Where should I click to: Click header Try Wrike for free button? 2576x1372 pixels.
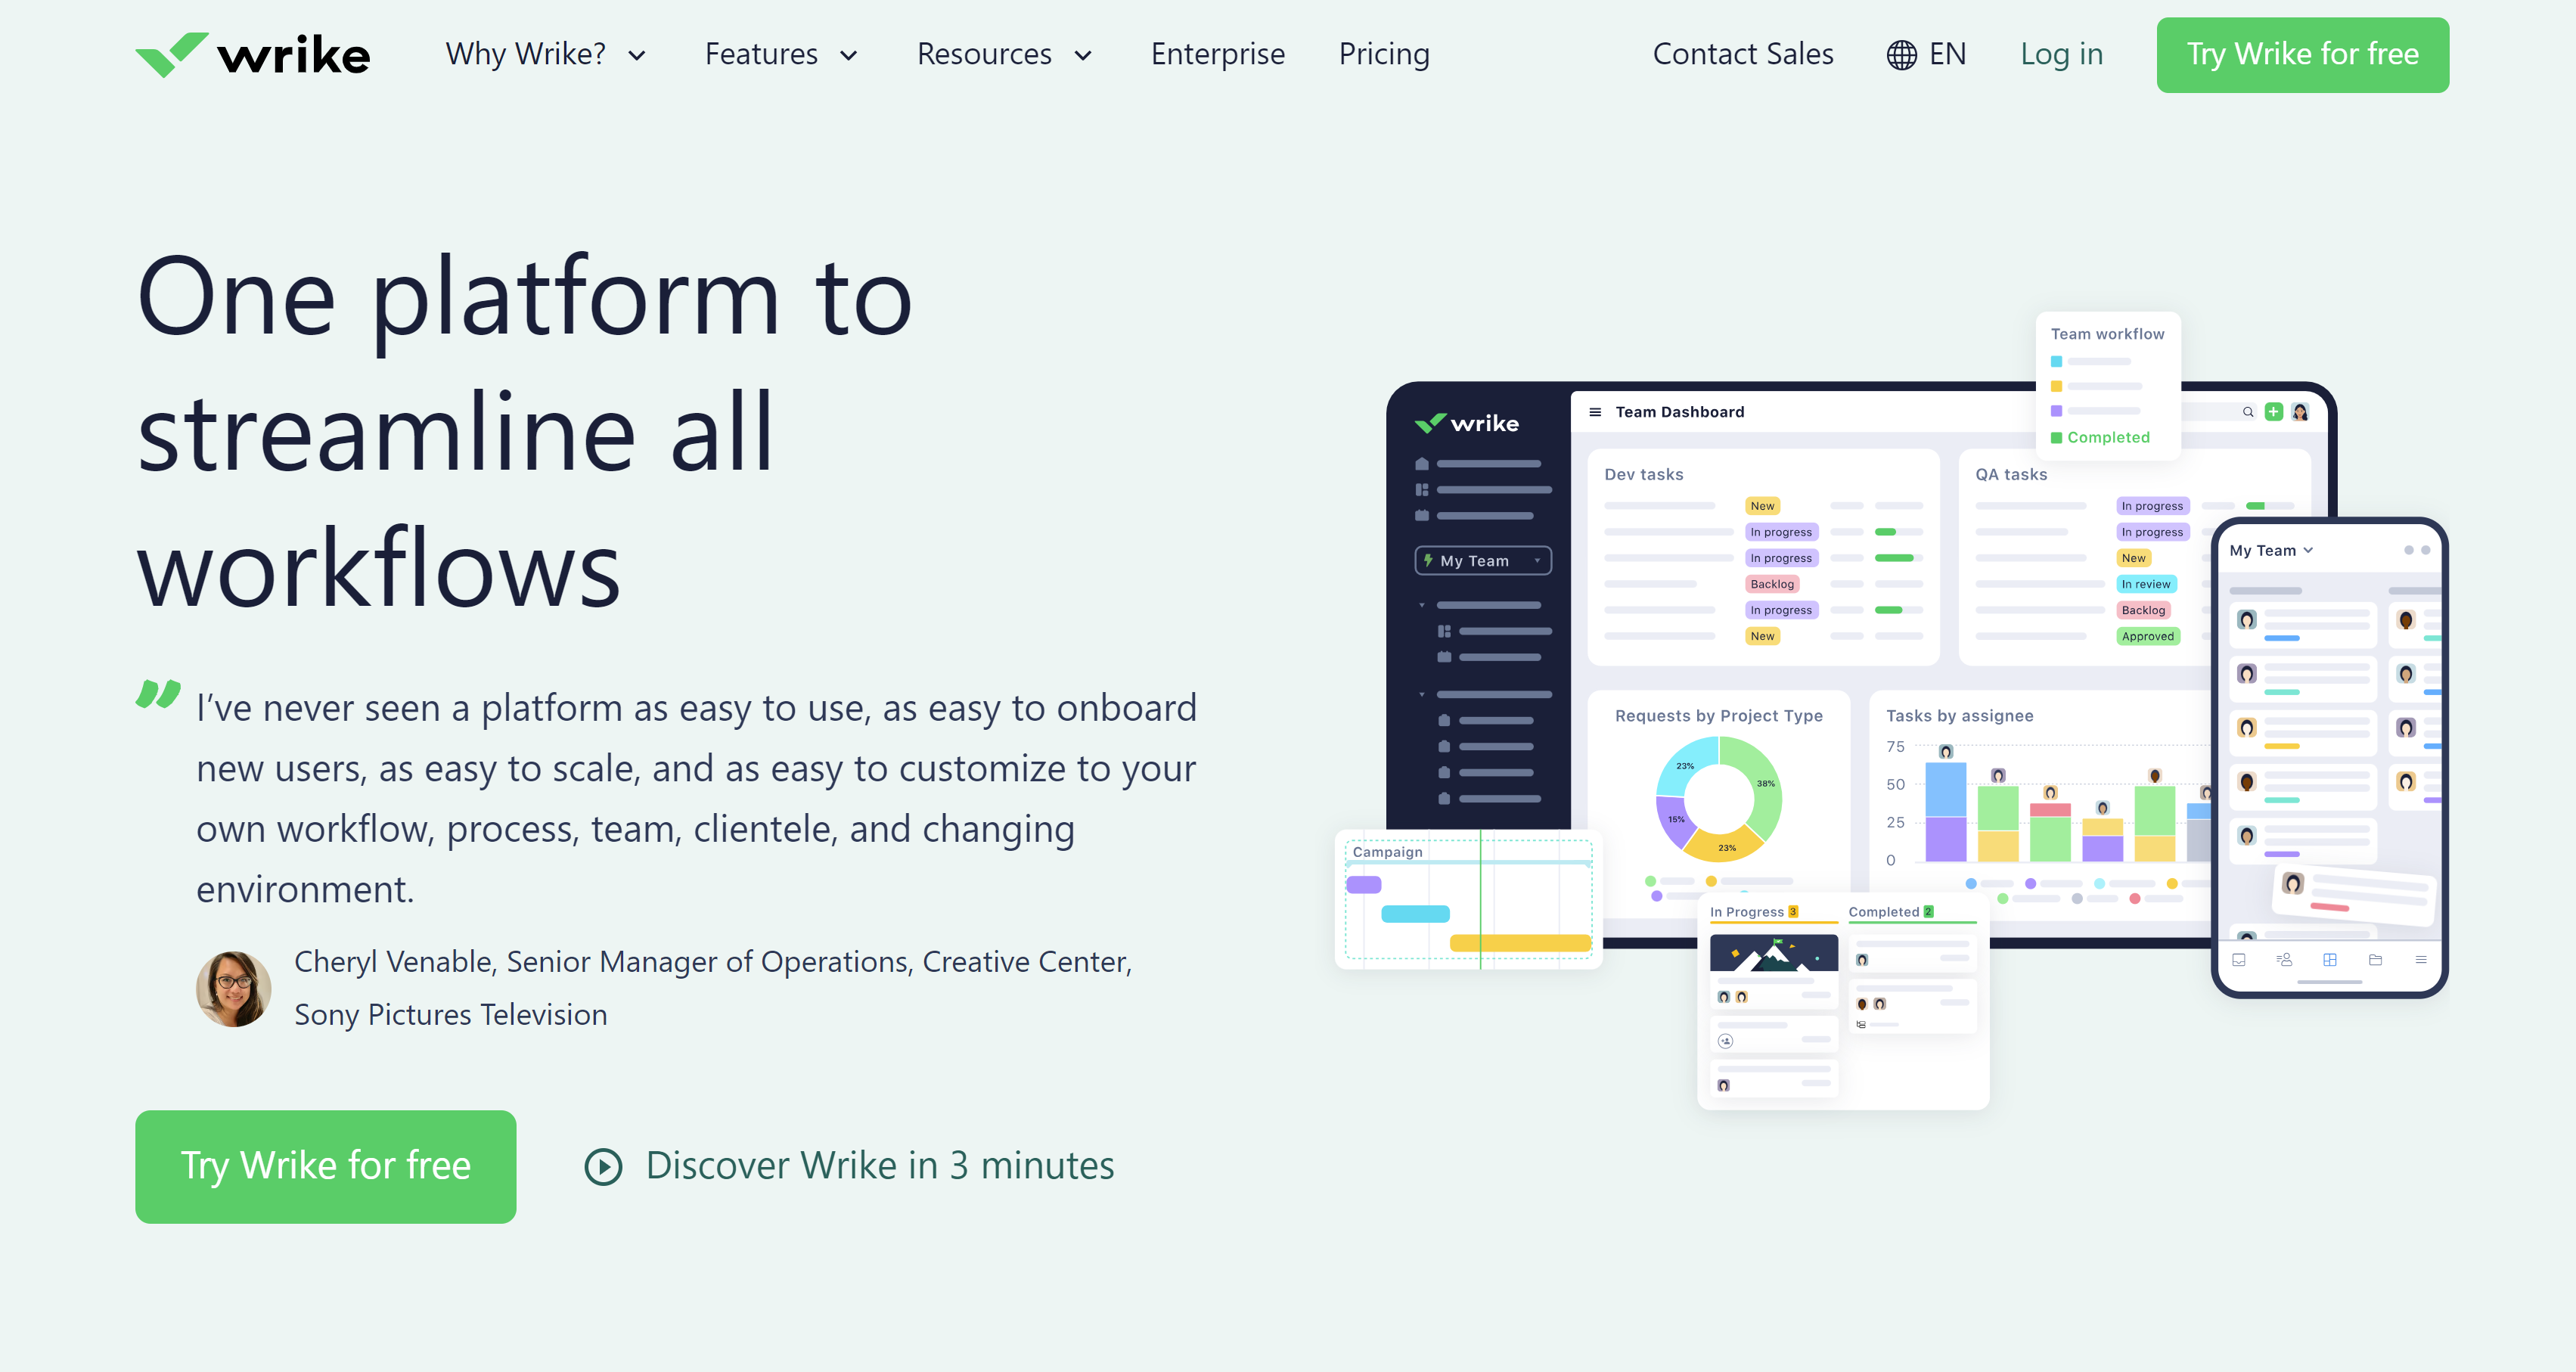(2302, 55)
